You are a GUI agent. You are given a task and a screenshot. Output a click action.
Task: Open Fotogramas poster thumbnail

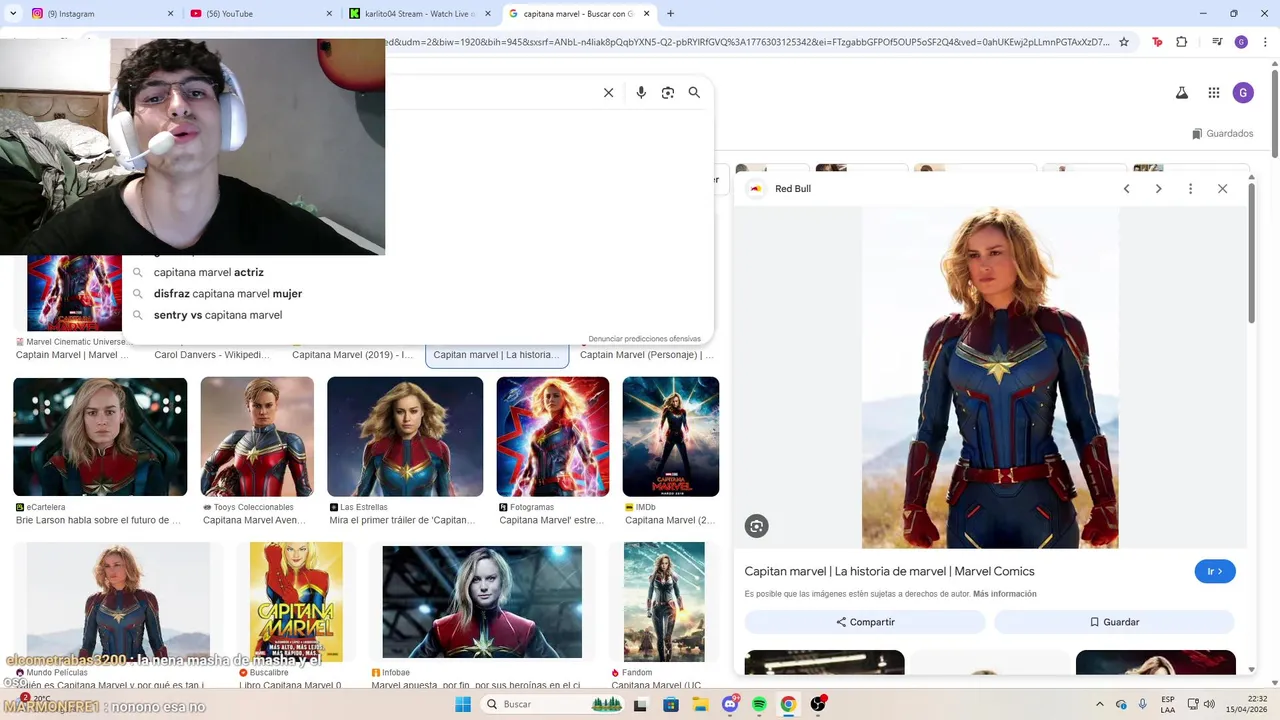(553, 436)
